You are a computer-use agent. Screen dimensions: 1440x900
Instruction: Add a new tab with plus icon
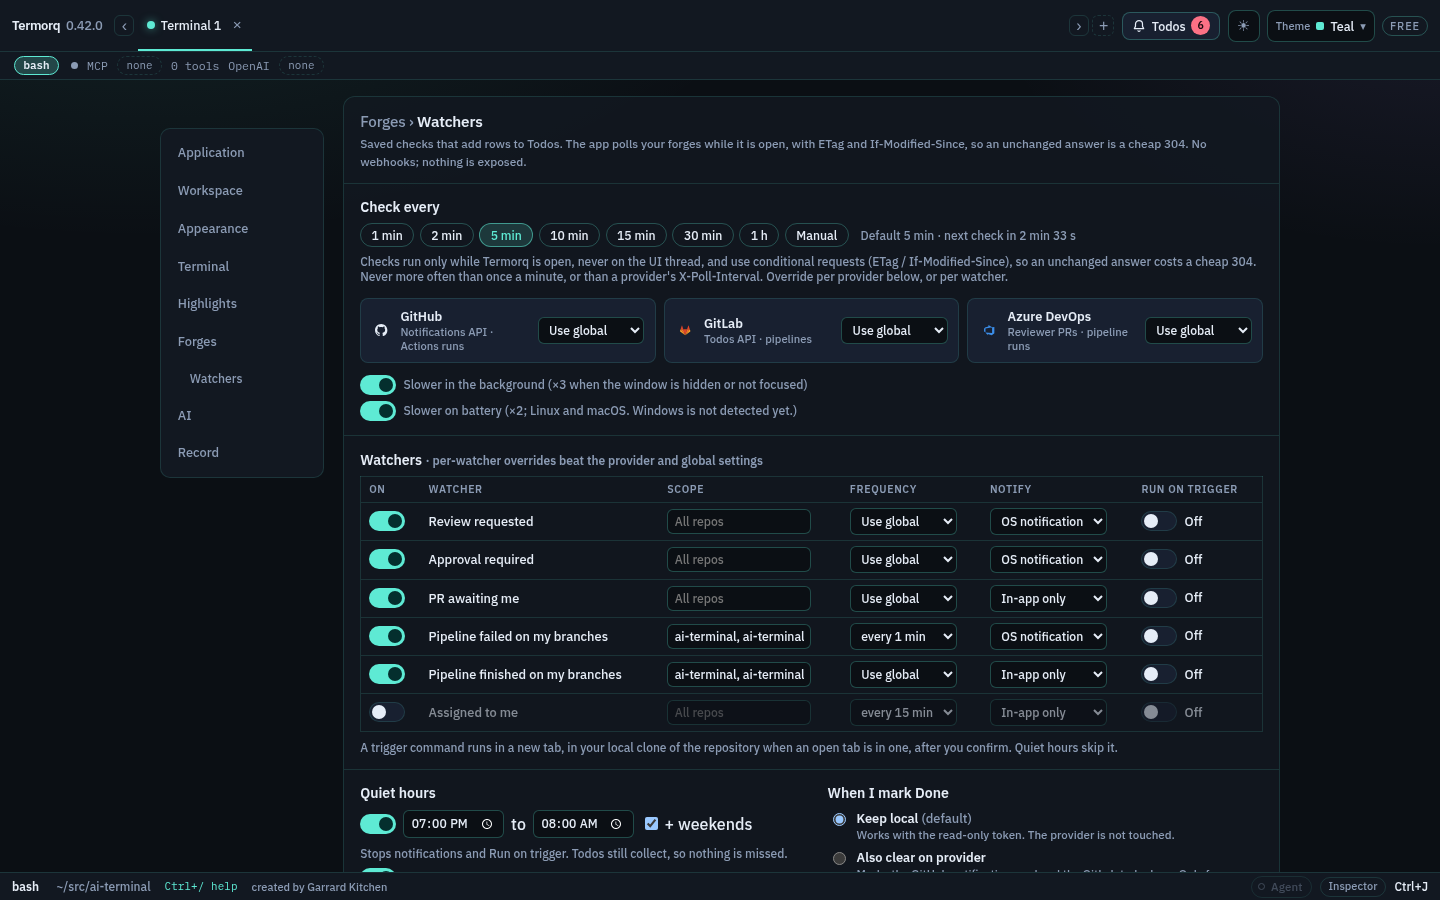click(1104, 26)
